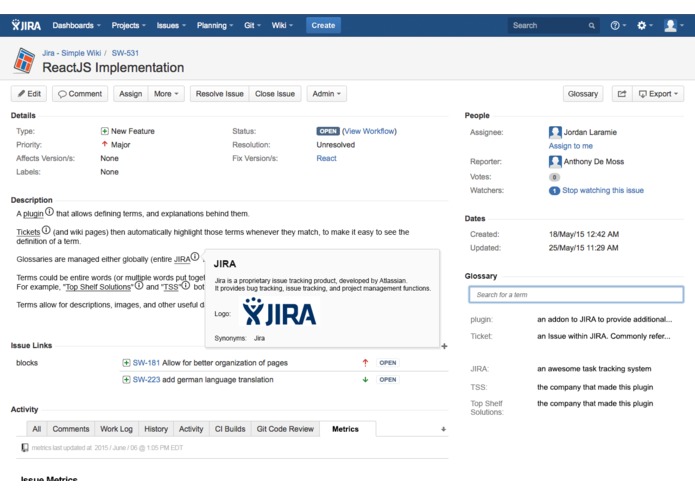The image size is (695, 494).
Task: Open the SW-181 issue link
Action: click(146, 363)
